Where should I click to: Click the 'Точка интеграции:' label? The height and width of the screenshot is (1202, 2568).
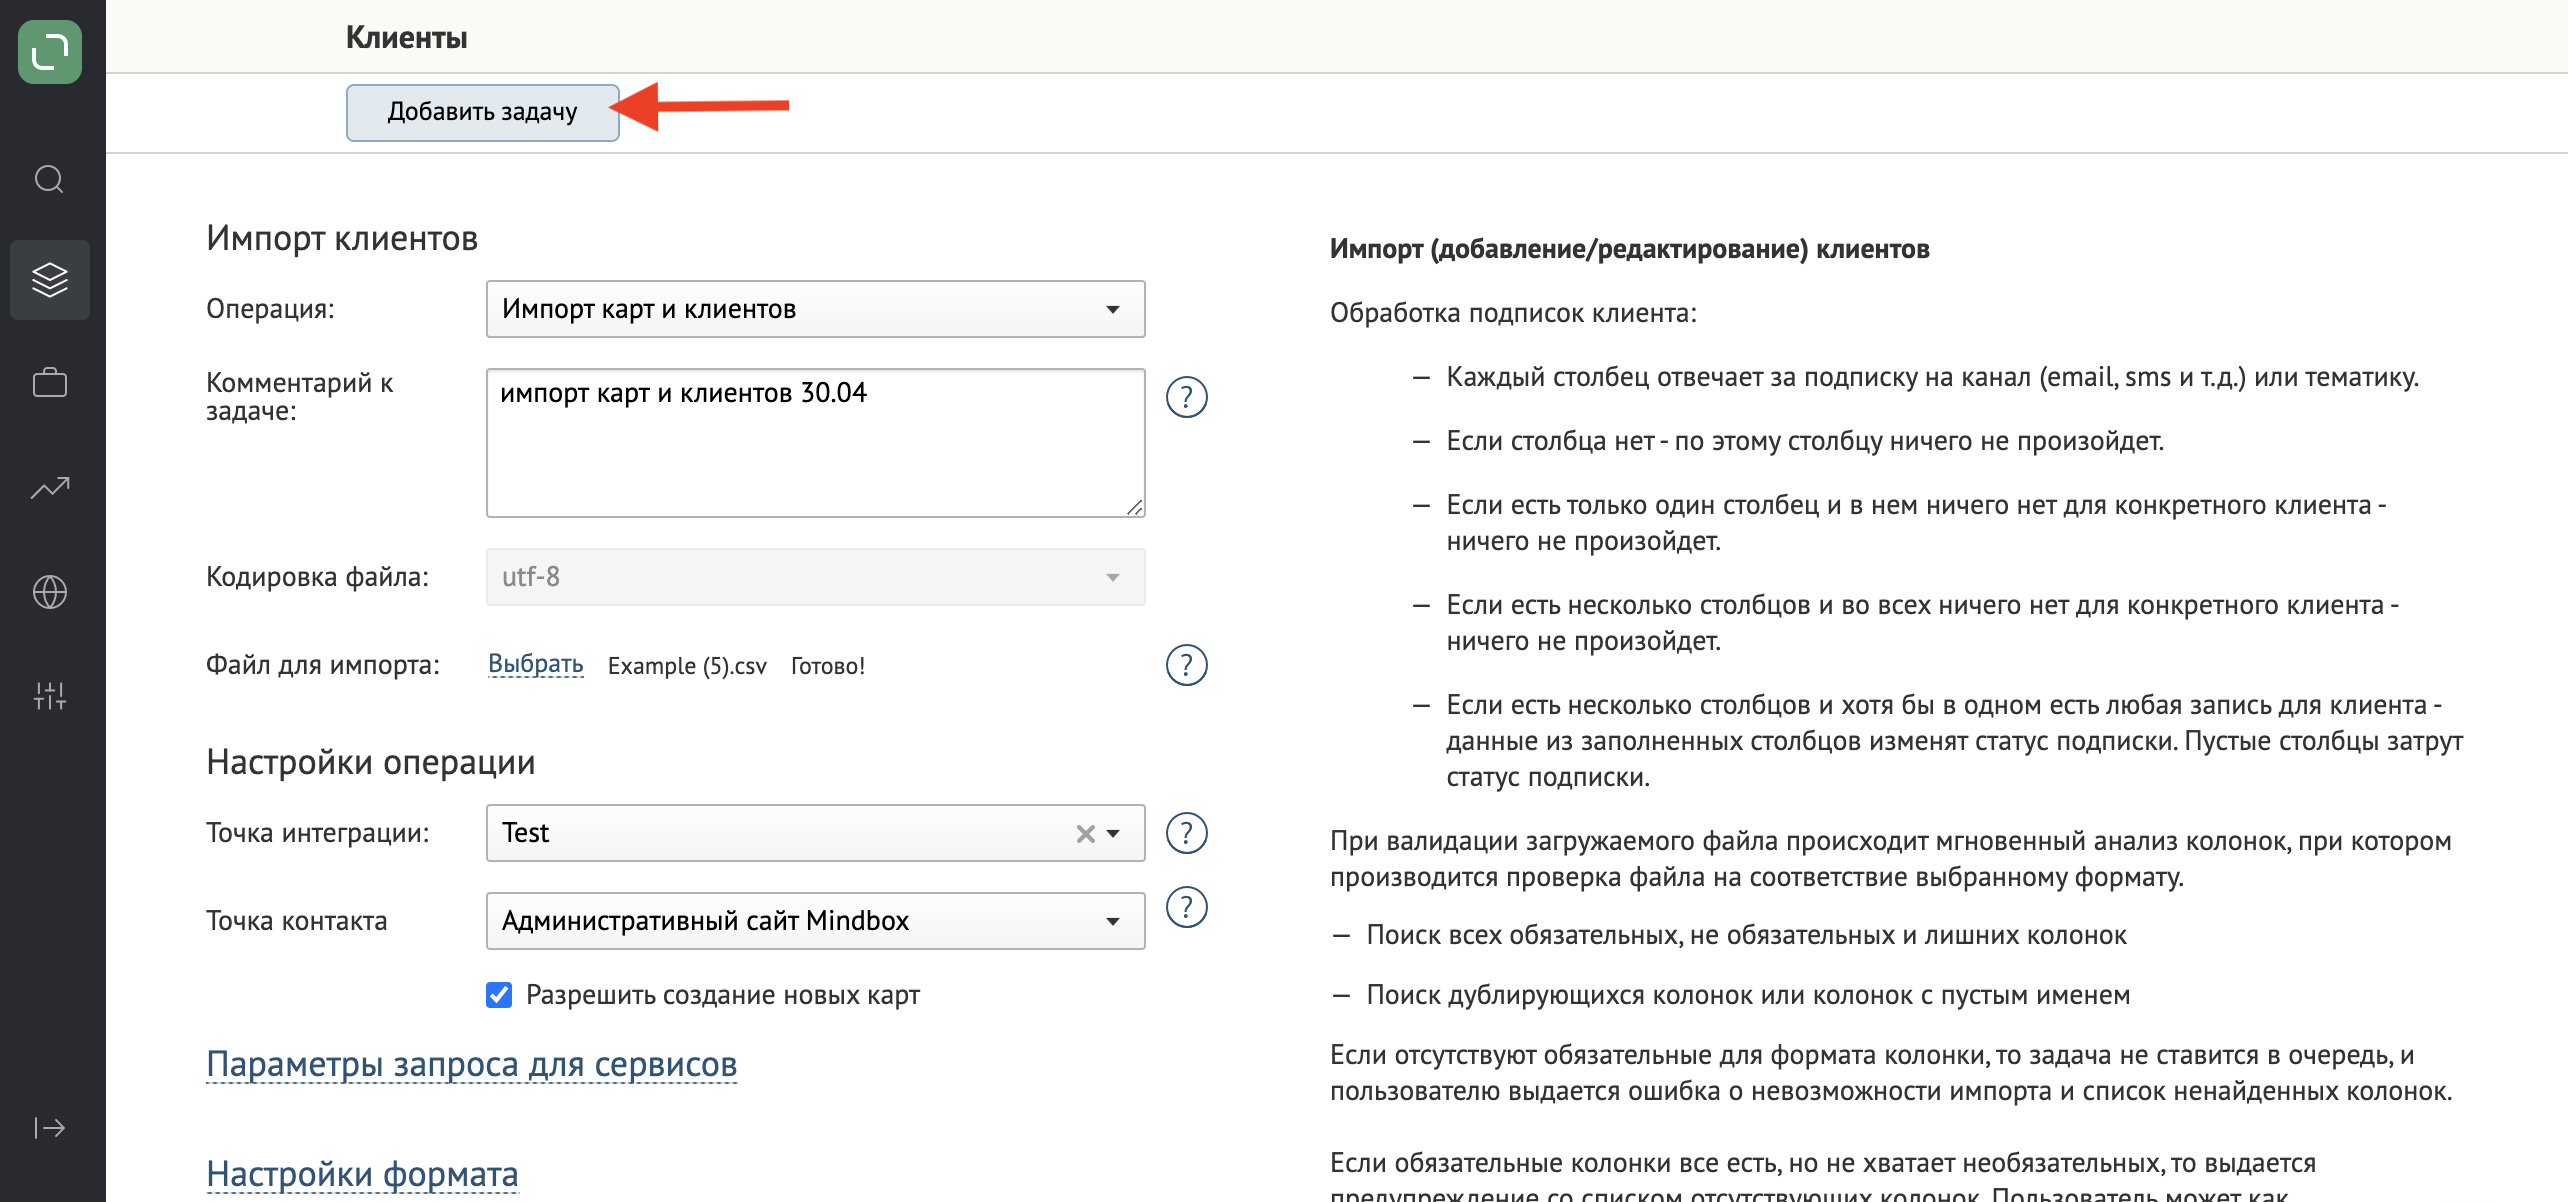[x=318, y=833]
